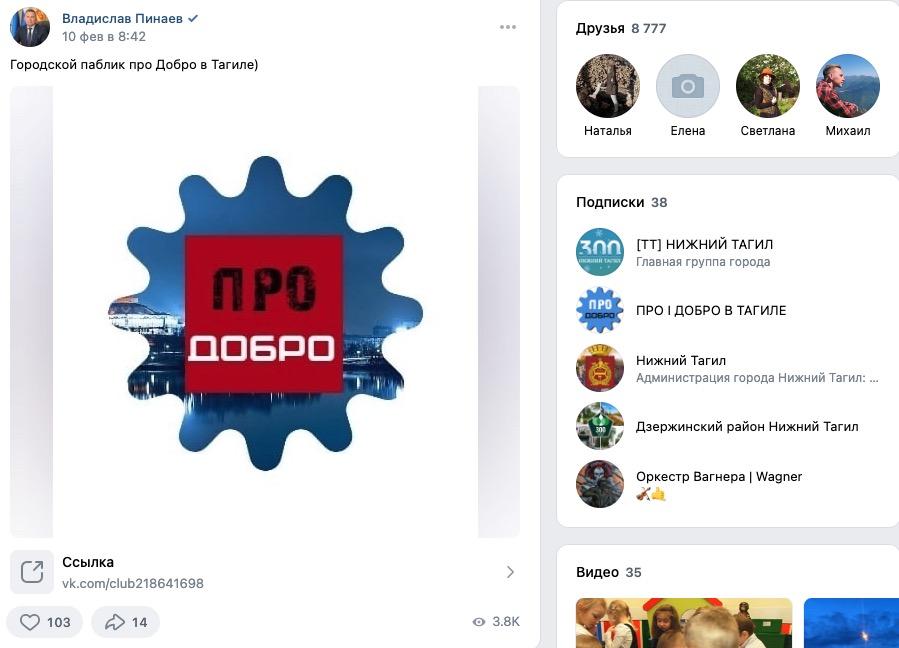Viewport: 899px width, 648px height.
Task: Open the Дзержинский район group avatar
Action: tap(600, 427)
